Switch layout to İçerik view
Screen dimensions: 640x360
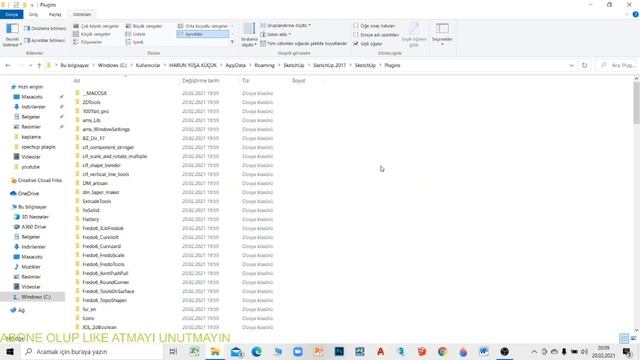click(135, 42)
